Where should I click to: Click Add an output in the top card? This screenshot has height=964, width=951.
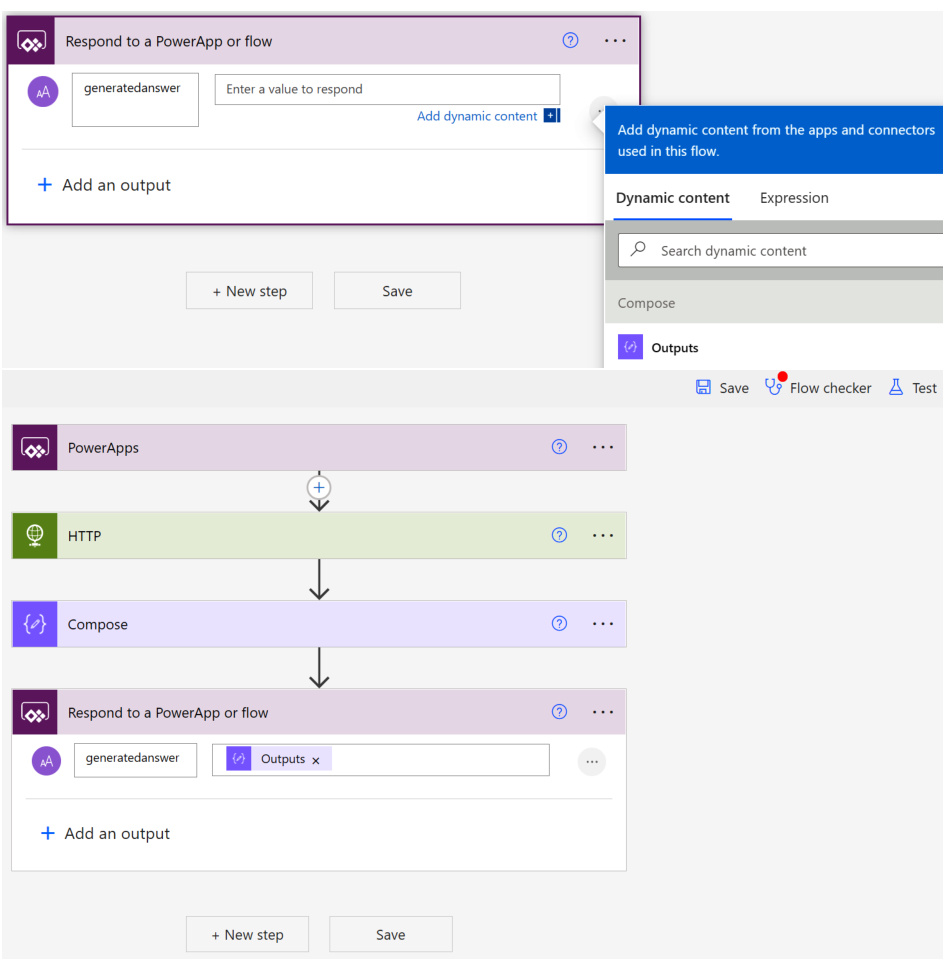tap(105, 185)
